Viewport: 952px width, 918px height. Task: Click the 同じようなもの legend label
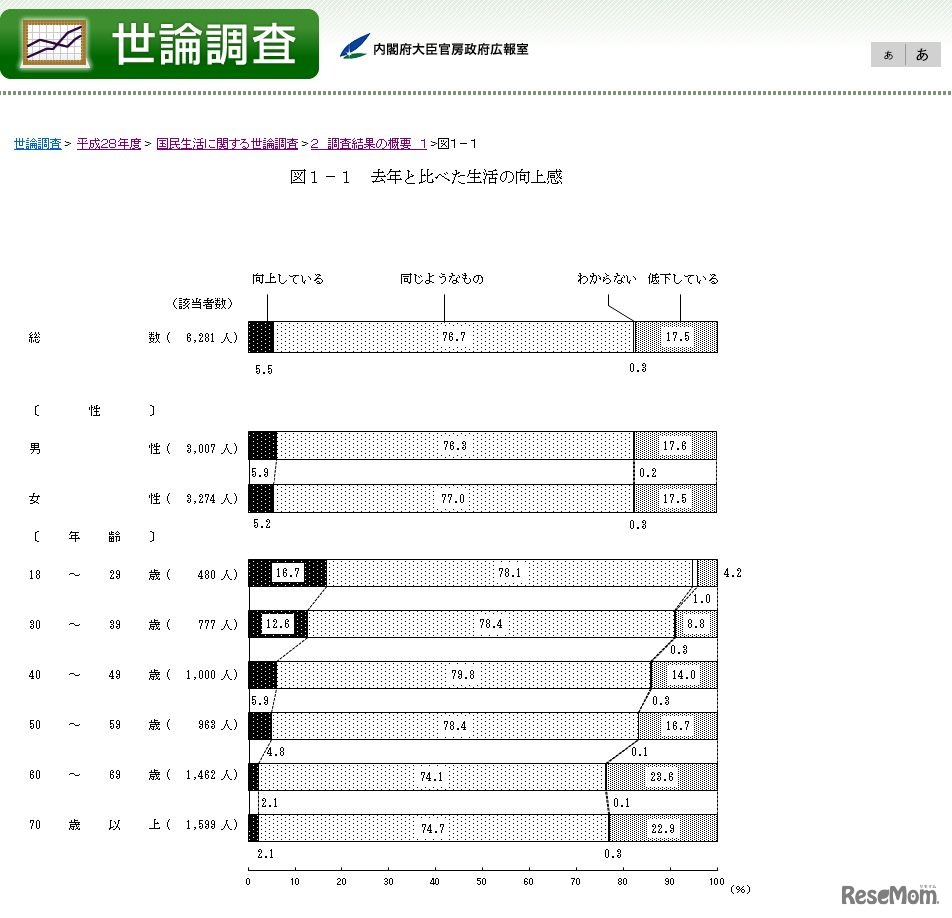point(442,279)
